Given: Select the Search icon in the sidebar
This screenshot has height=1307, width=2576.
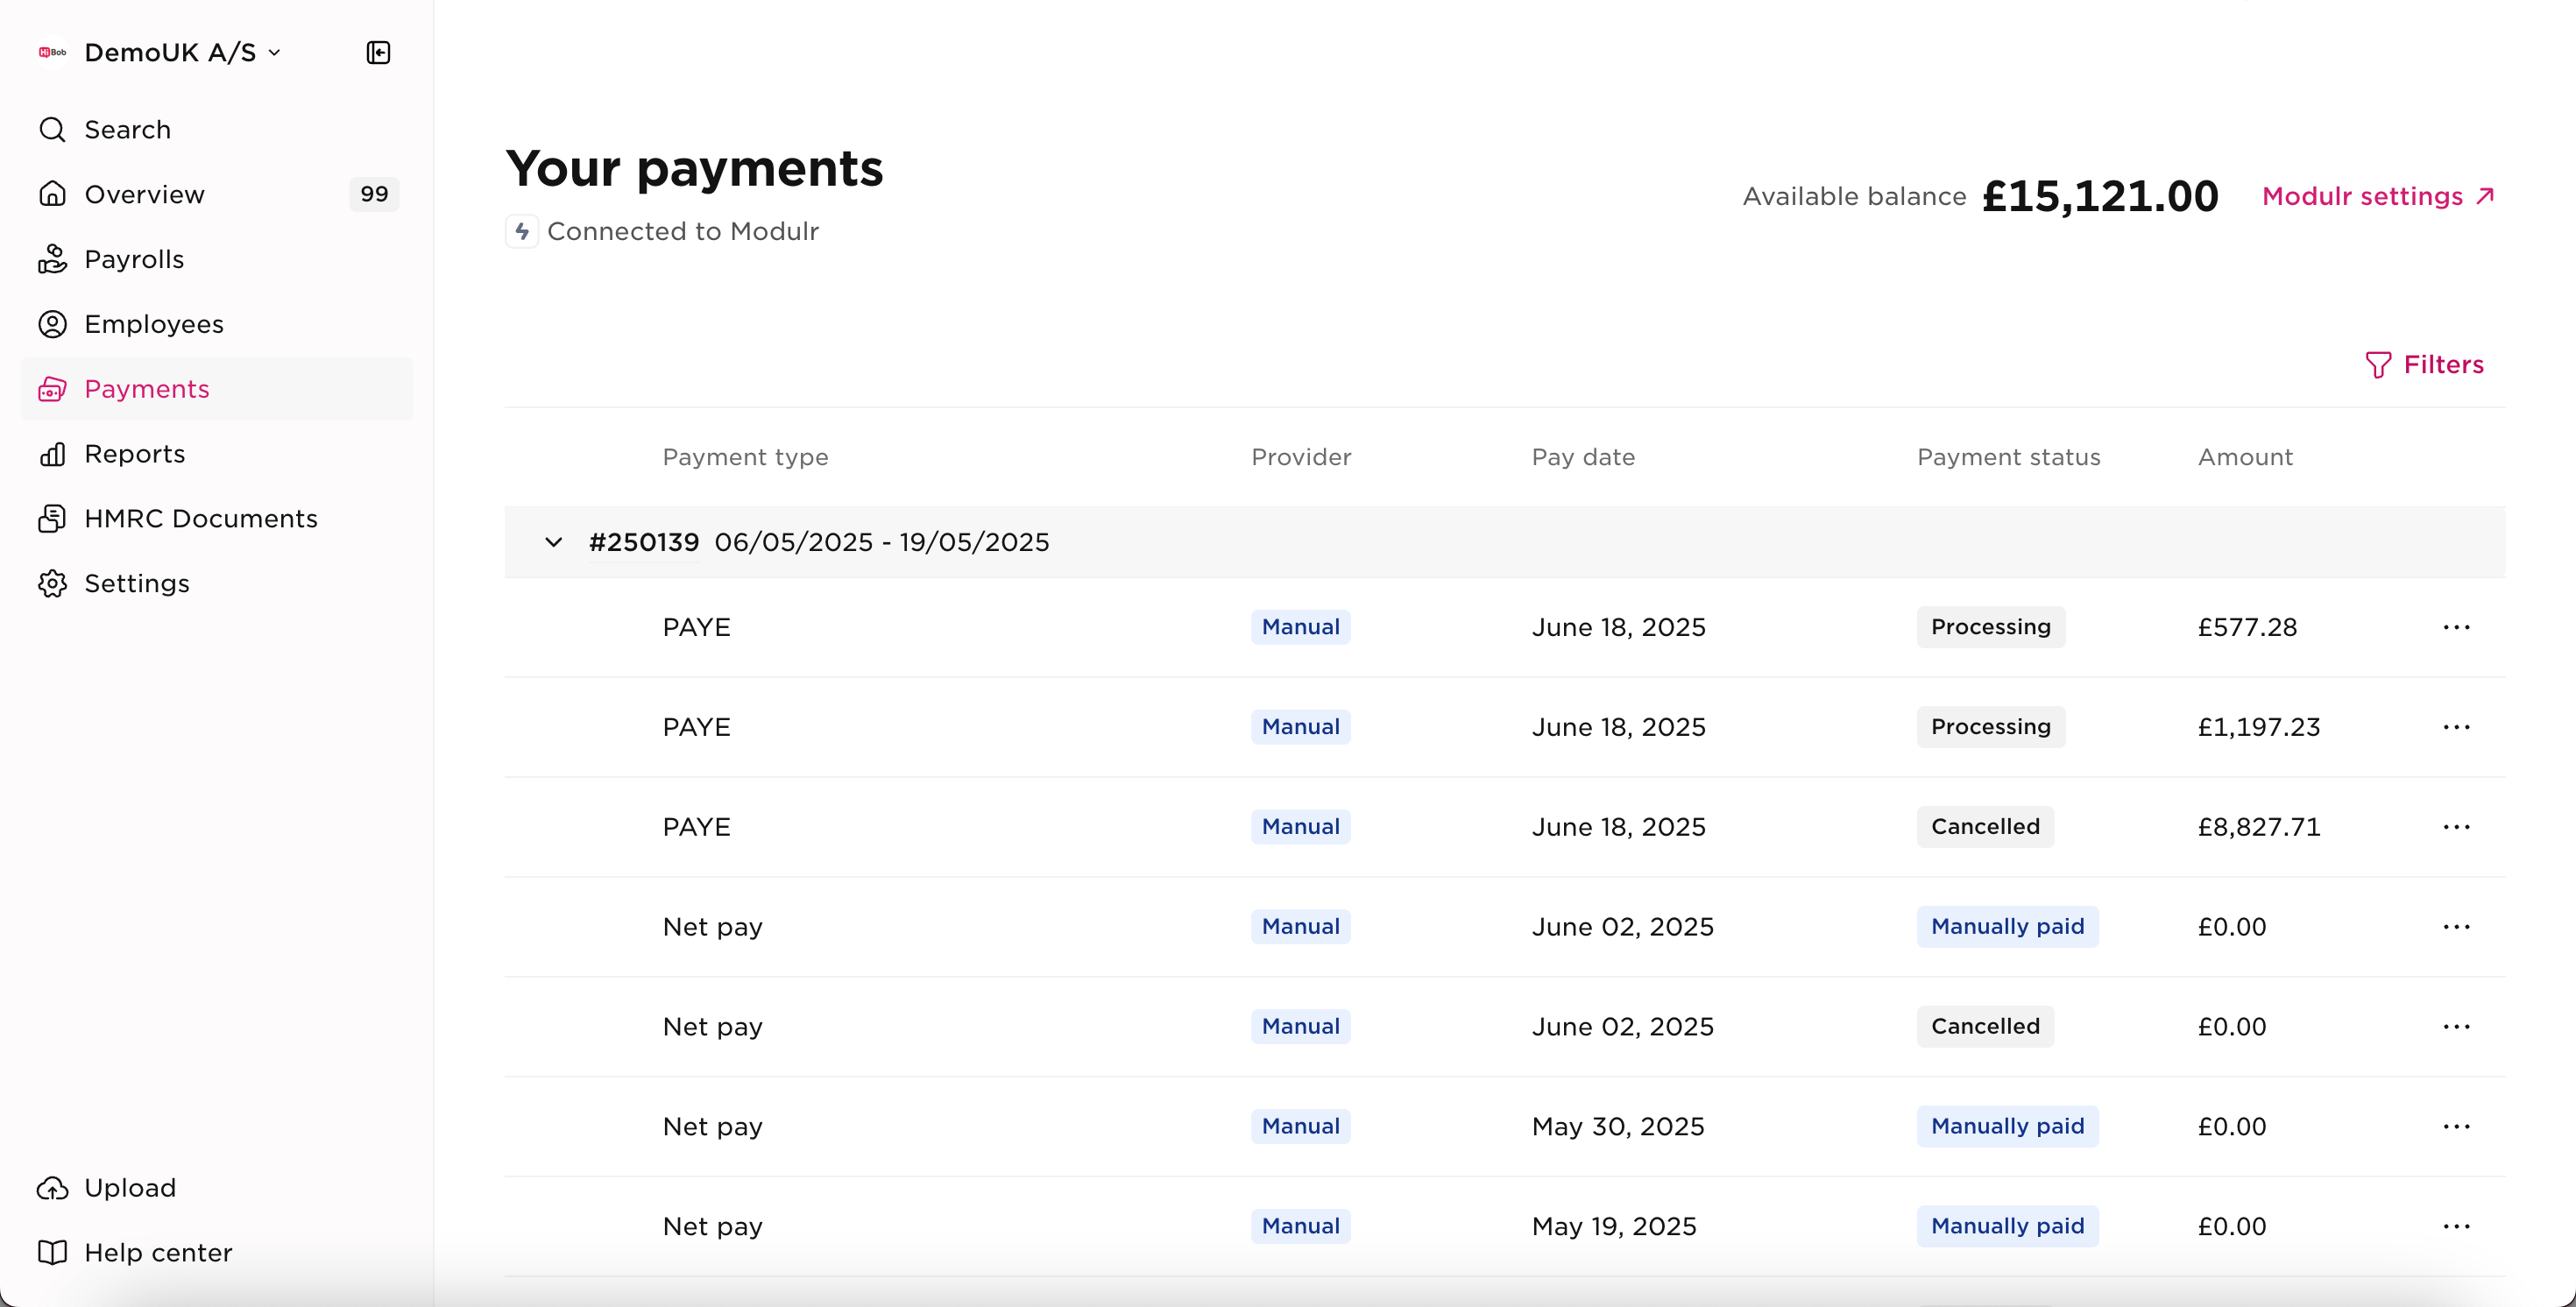Looking at the screenshot, I should click(51, 129).
